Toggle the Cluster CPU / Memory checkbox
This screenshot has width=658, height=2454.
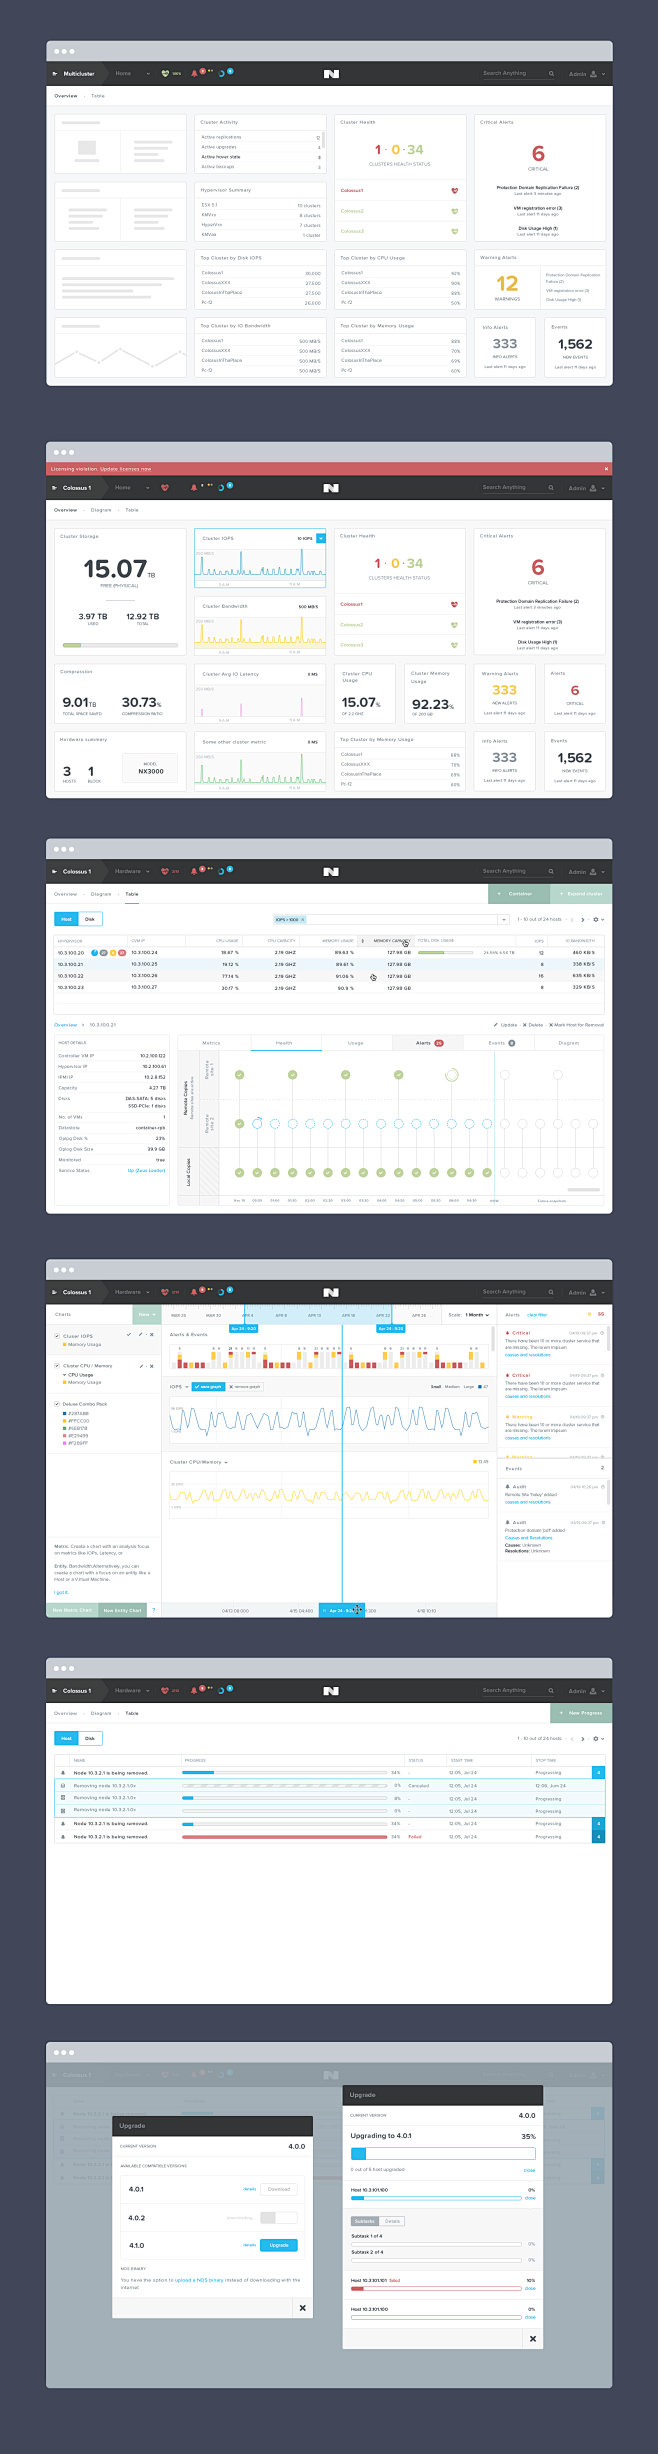pos(57,1365)
